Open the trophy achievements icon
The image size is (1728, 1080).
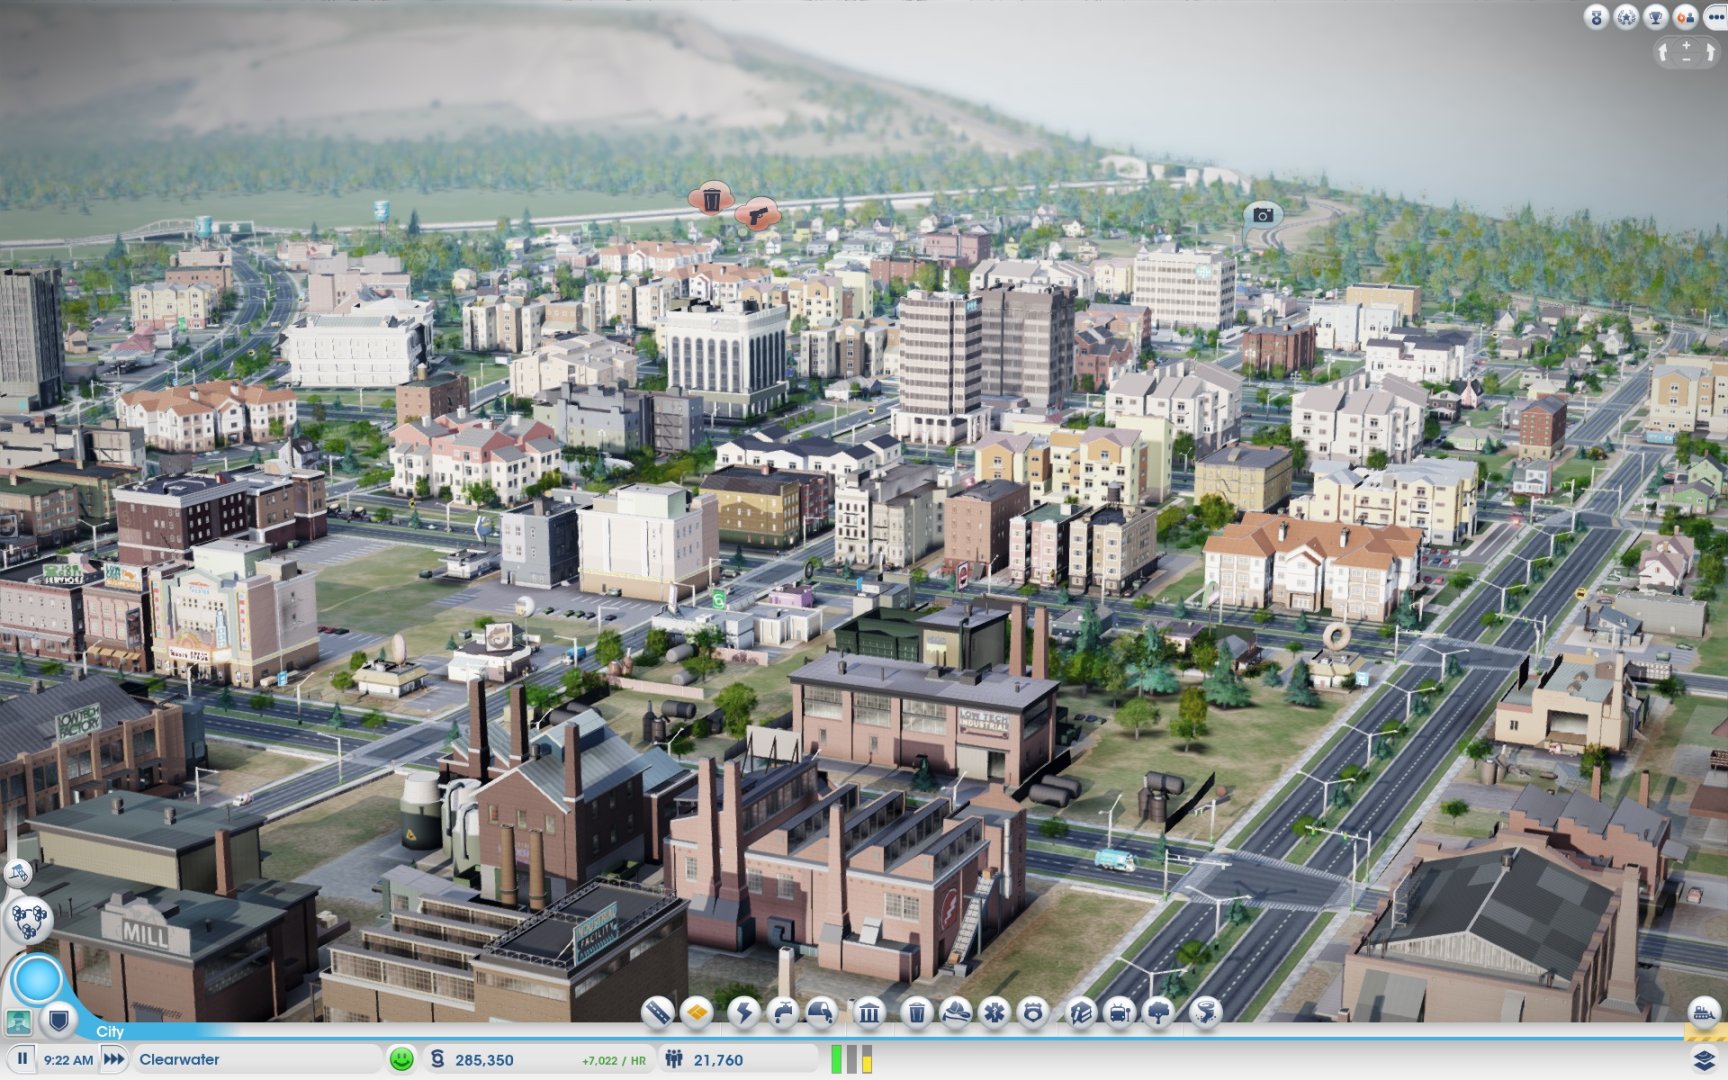(1656, 17)
